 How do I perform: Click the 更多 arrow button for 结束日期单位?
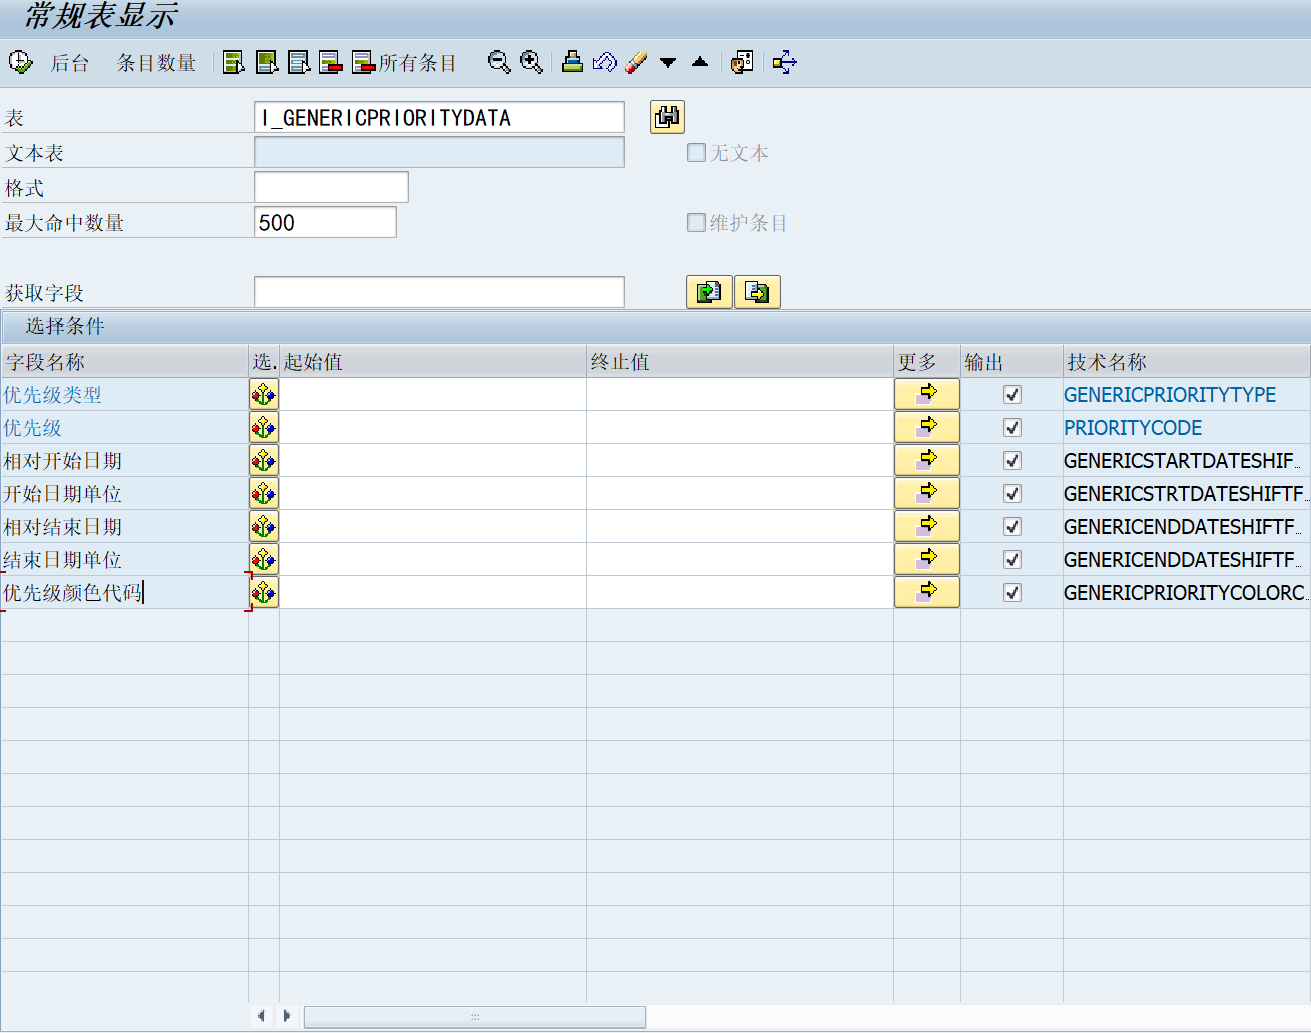(x=927, y=559)
